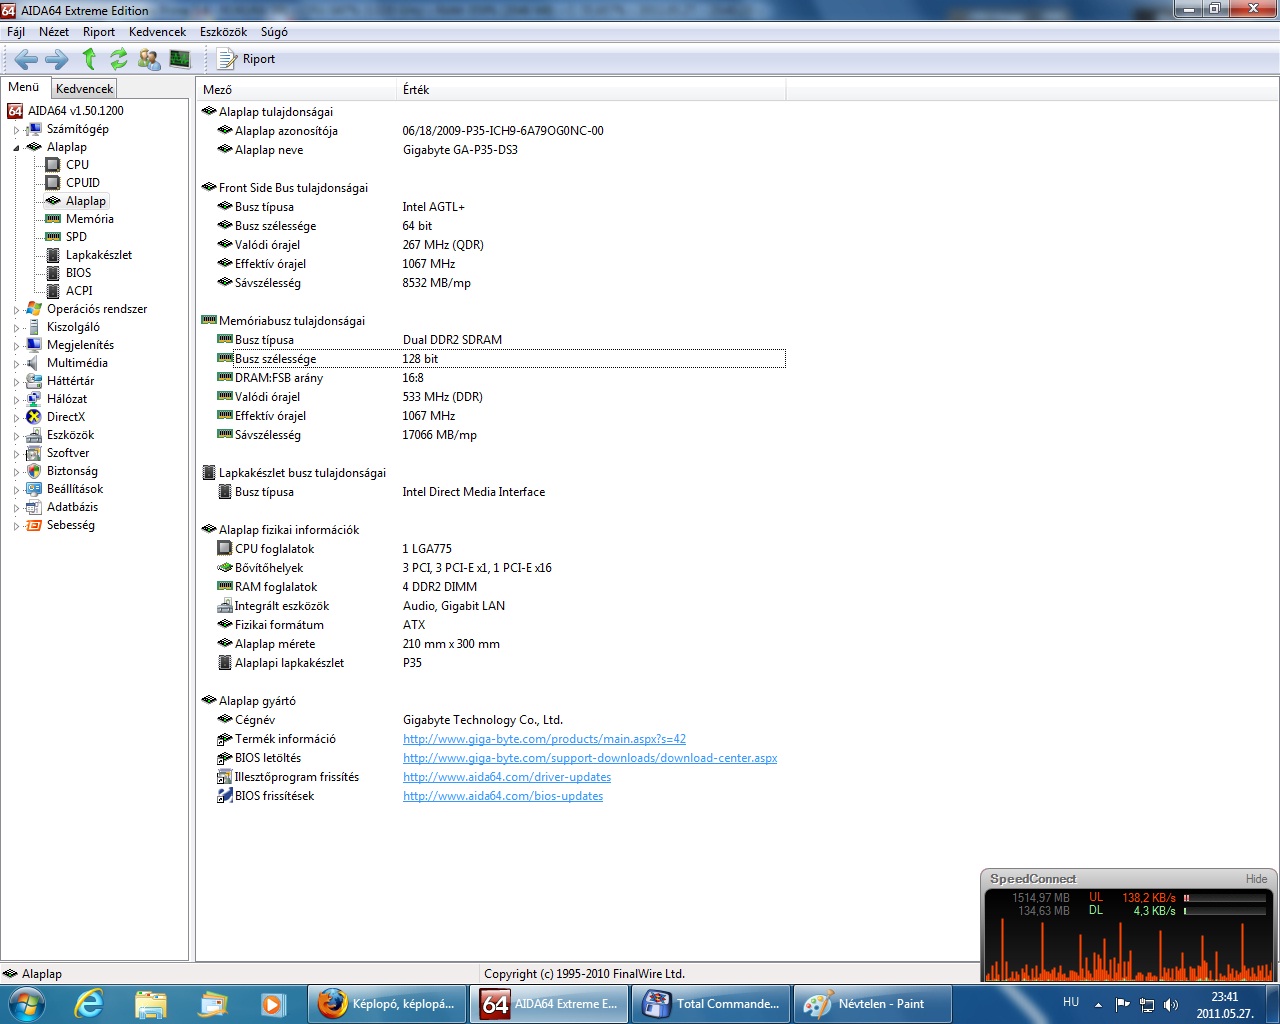Image resolution: width=1280 pixels, height=1024 pixels.
Task: Collapse the Alaplap tree node
Action: pos(16,148)
